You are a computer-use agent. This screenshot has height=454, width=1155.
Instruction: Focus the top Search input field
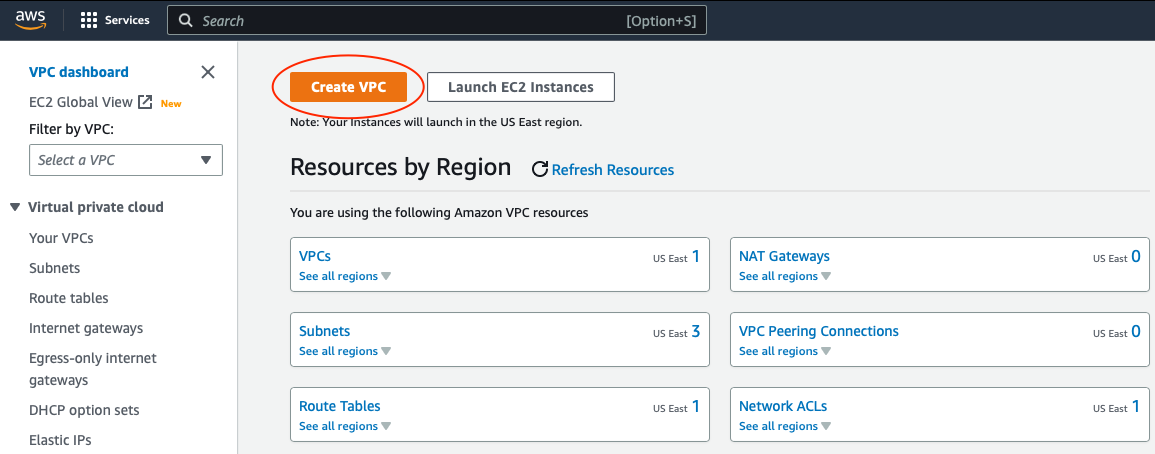click(437, 21)
